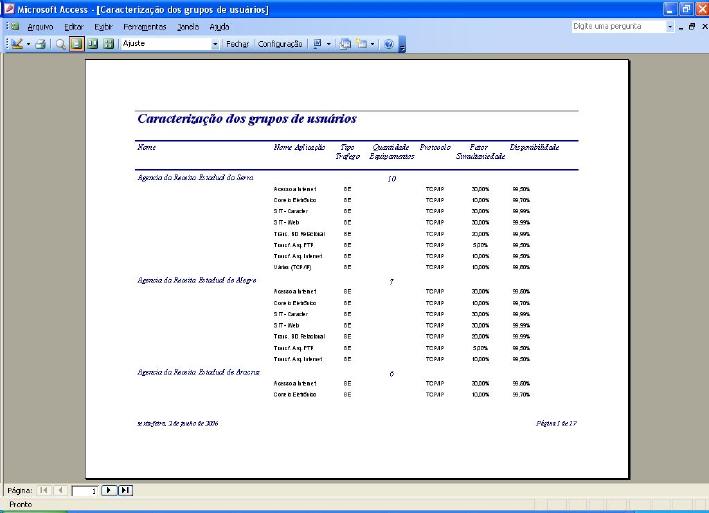Select the Zoom magnifier tool
Screen dimensions: 709x513
[x=61, y=44]
